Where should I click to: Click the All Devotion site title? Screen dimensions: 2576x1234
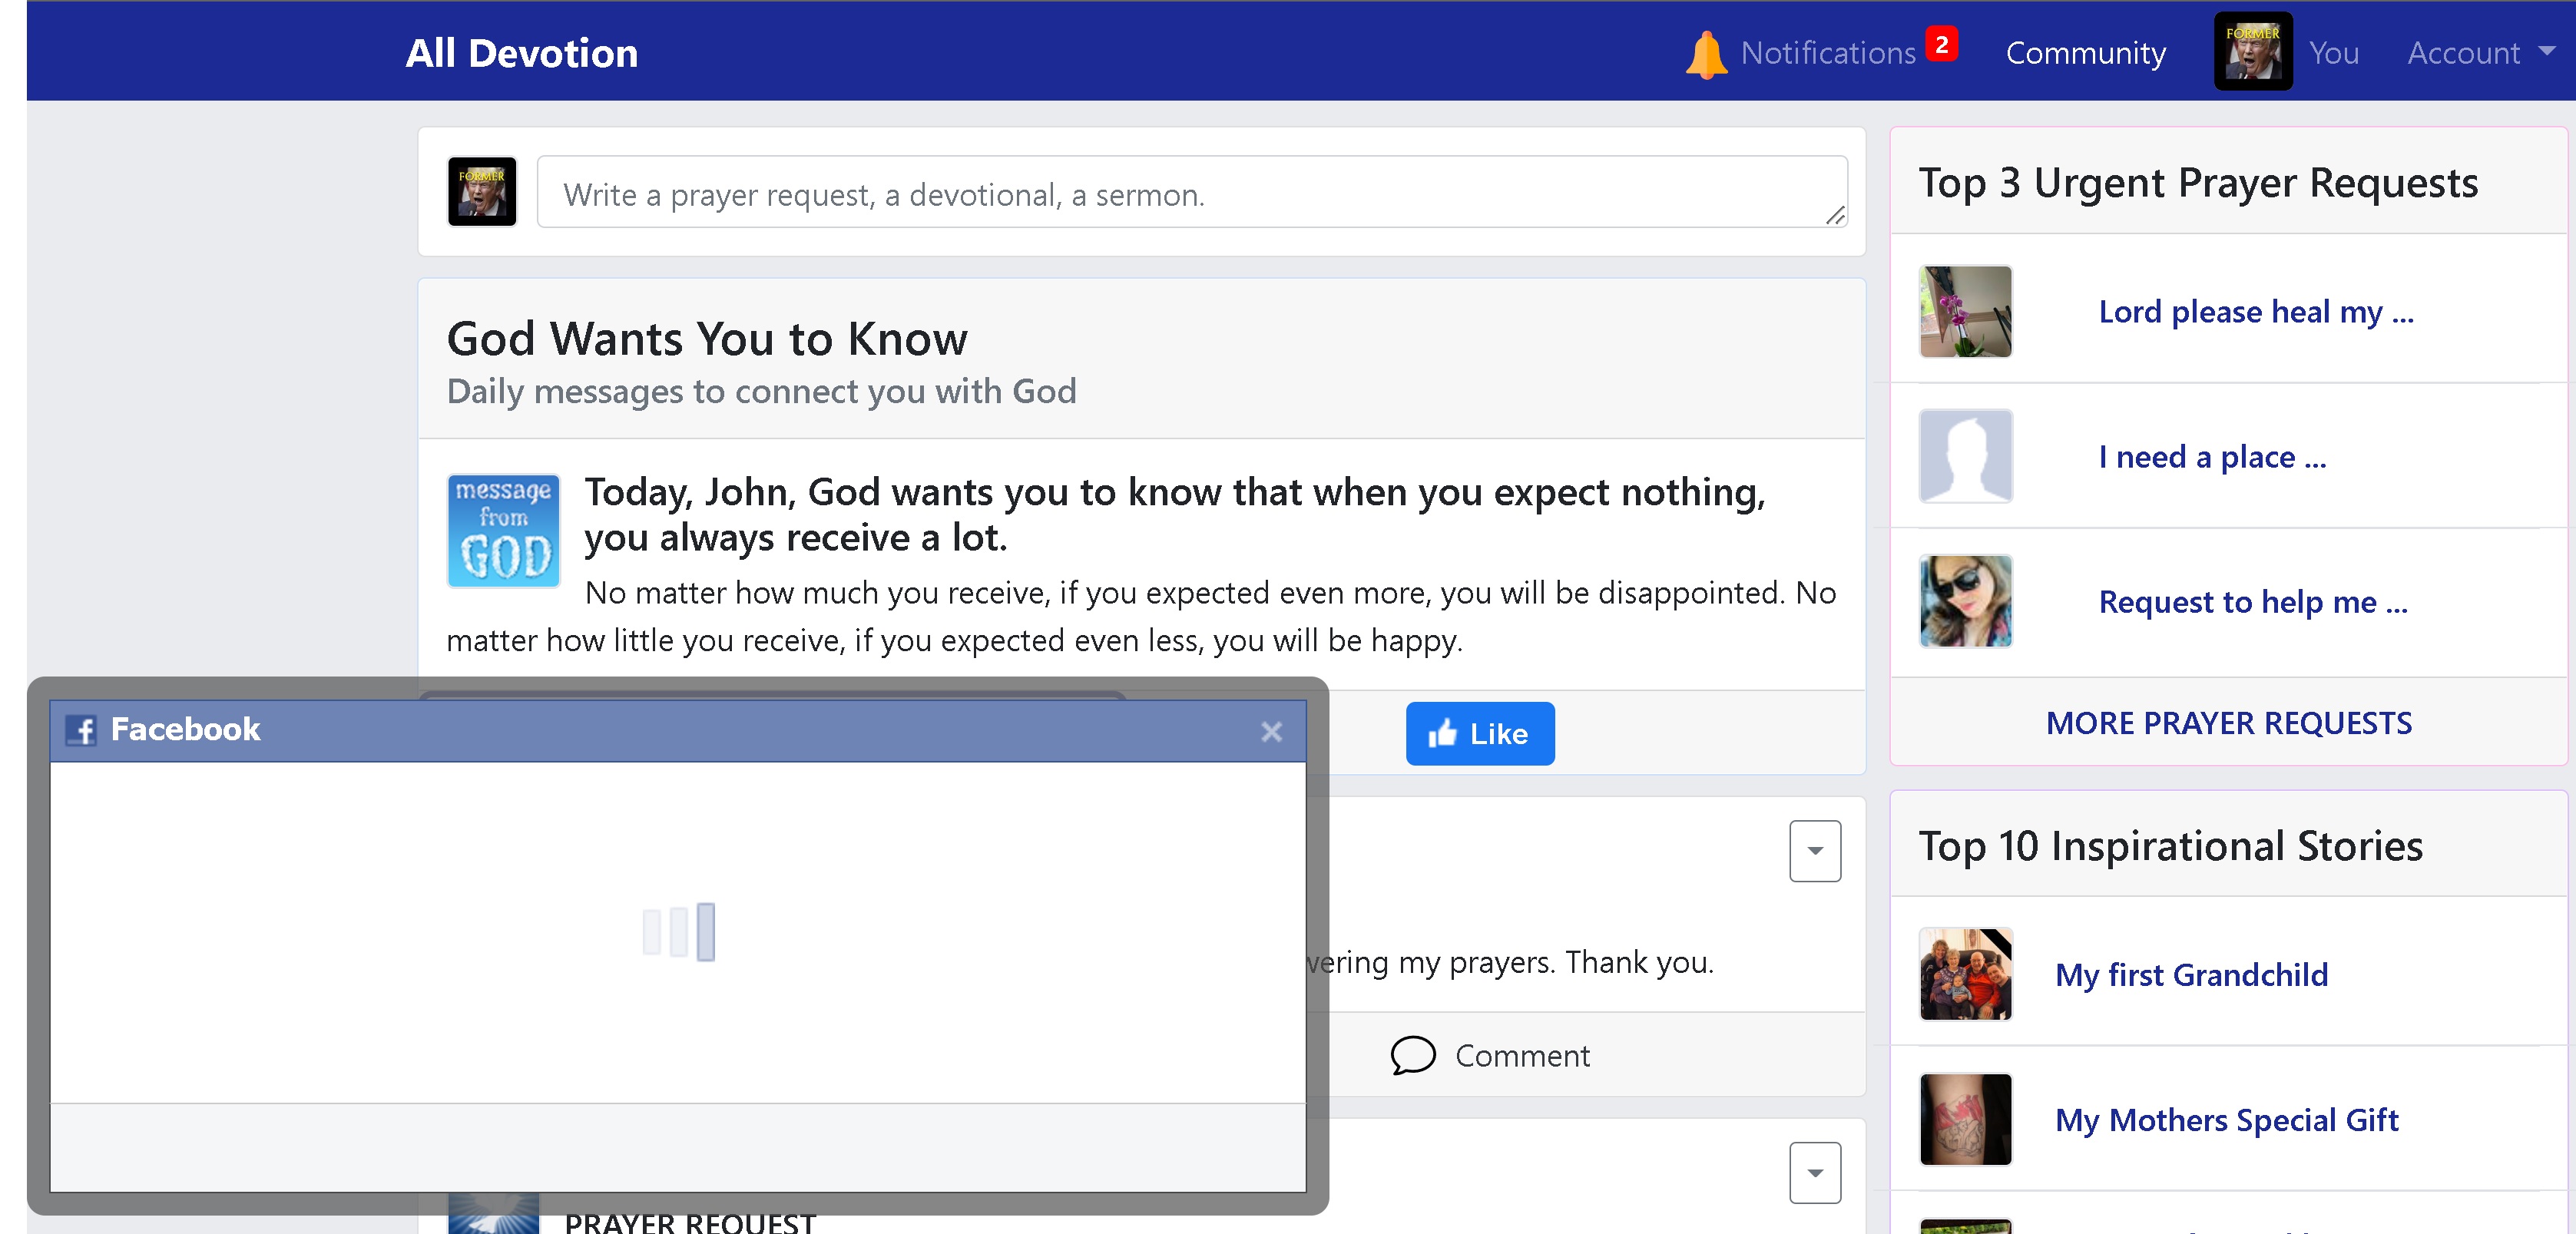point(521,53)
